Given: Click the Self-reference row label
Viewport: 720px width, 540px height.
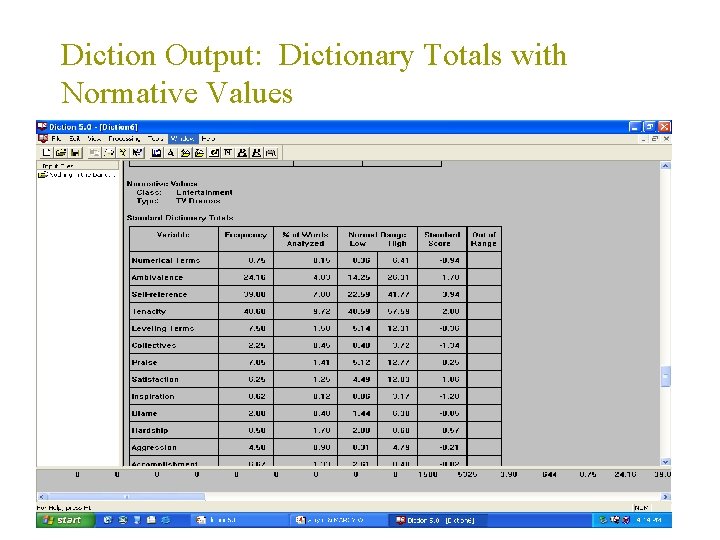Looking at the screenshot, I should coord(159,294).
